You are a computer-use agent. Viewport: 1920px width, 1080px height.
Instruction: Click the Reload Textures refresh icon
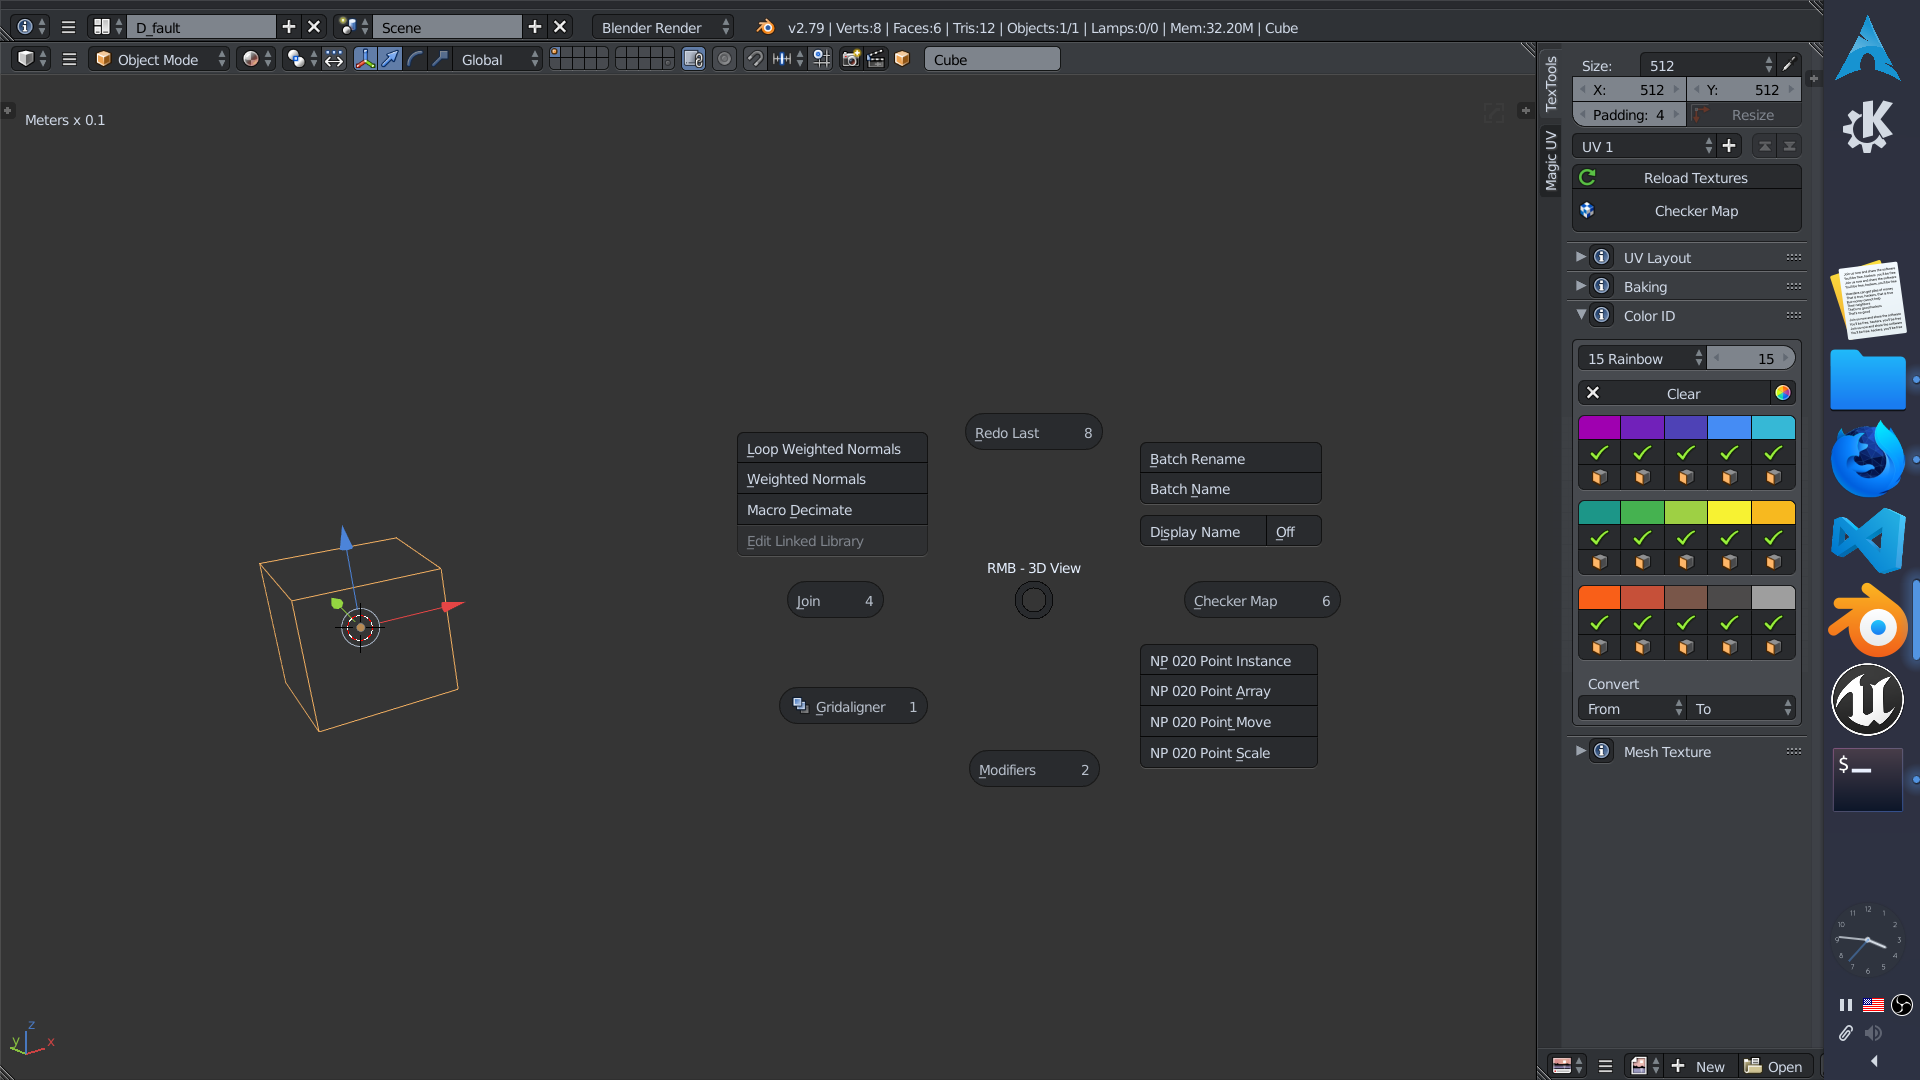click(1587, 178)
